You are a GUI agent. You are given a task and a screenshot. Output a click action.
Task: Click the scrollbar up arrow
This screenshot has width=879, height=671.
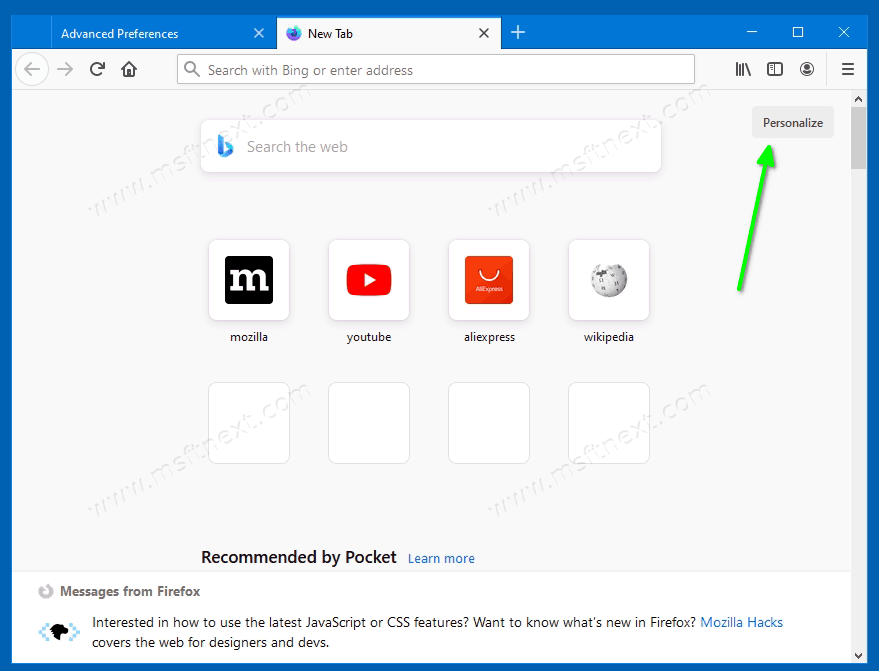858,99
